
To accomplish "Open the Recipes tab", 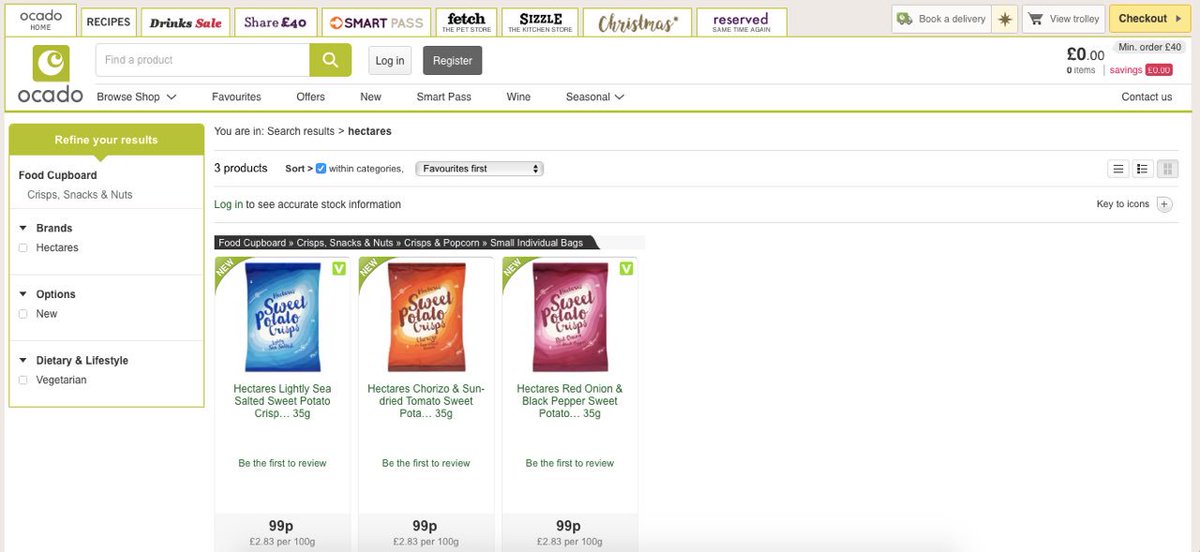I will [108, 22].
